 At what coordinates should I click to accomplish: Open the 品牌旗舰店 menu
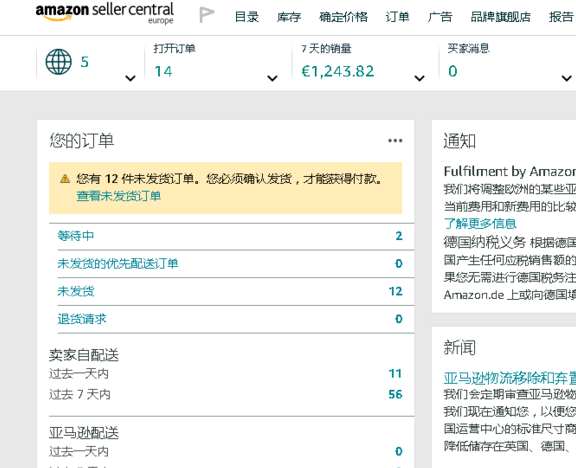pos(501,17)
